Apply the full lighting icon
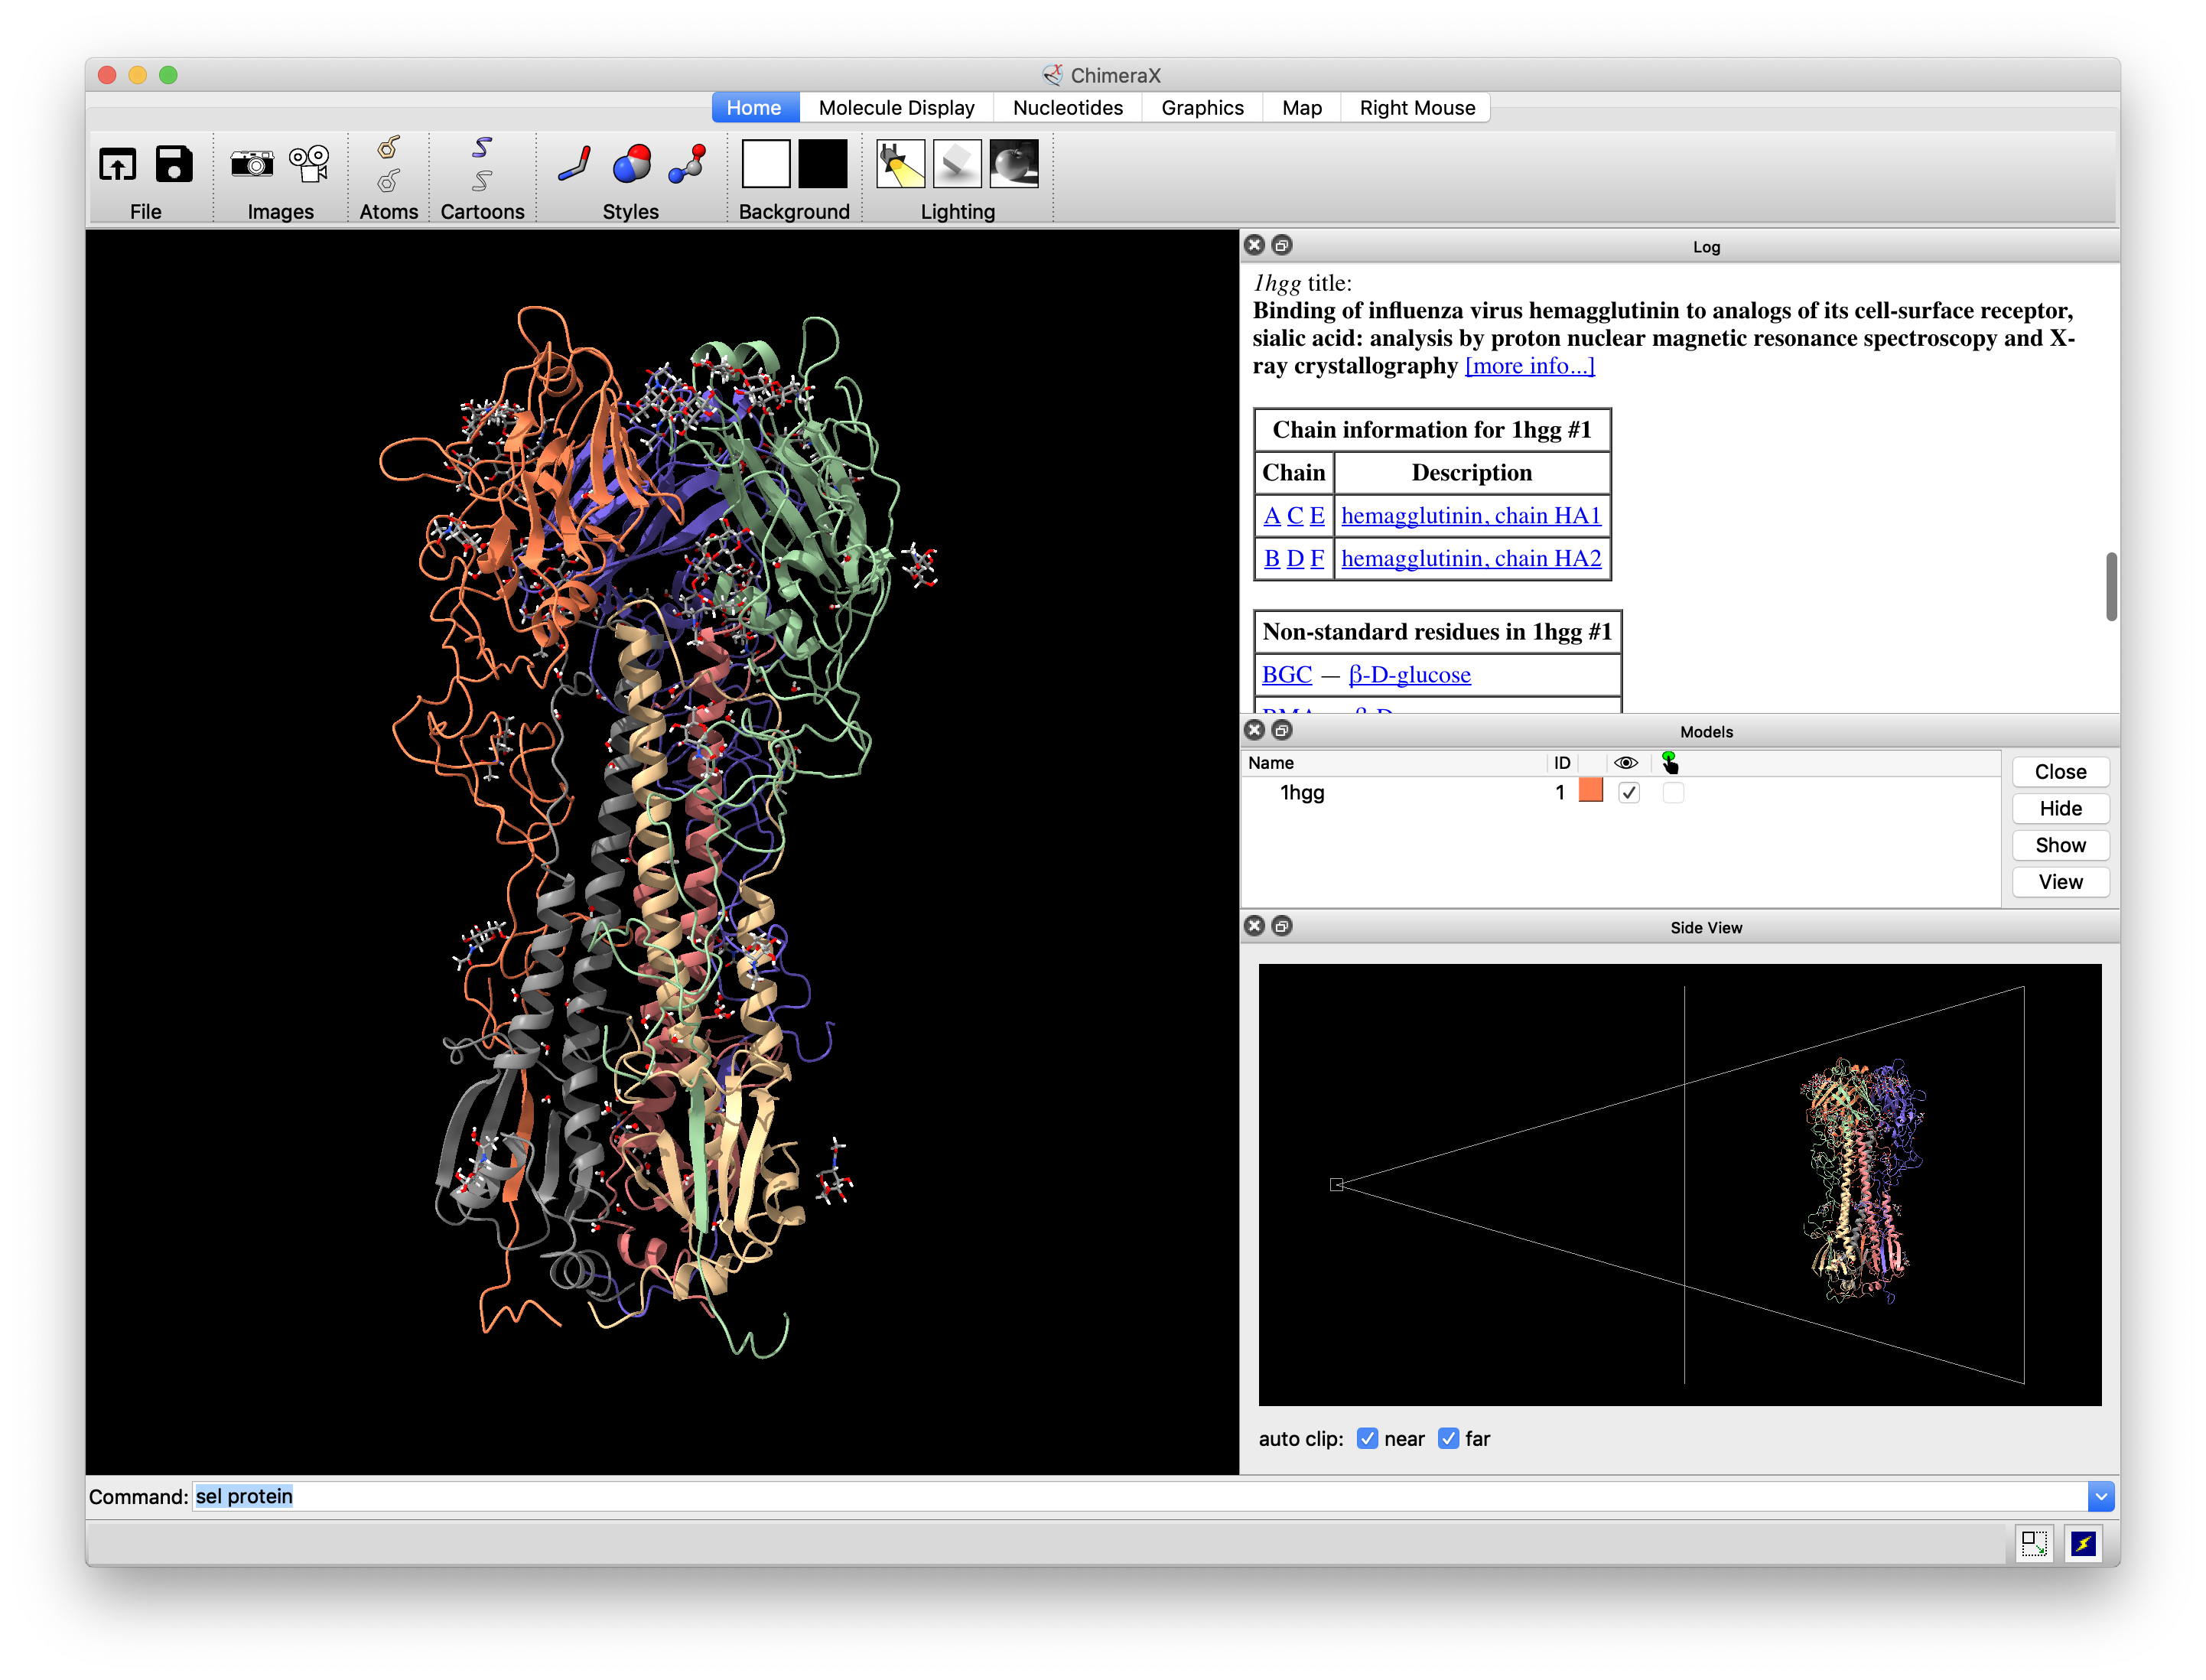Image resolution: width=2206 pixels, height=1680 pixels. [1014, 164]
